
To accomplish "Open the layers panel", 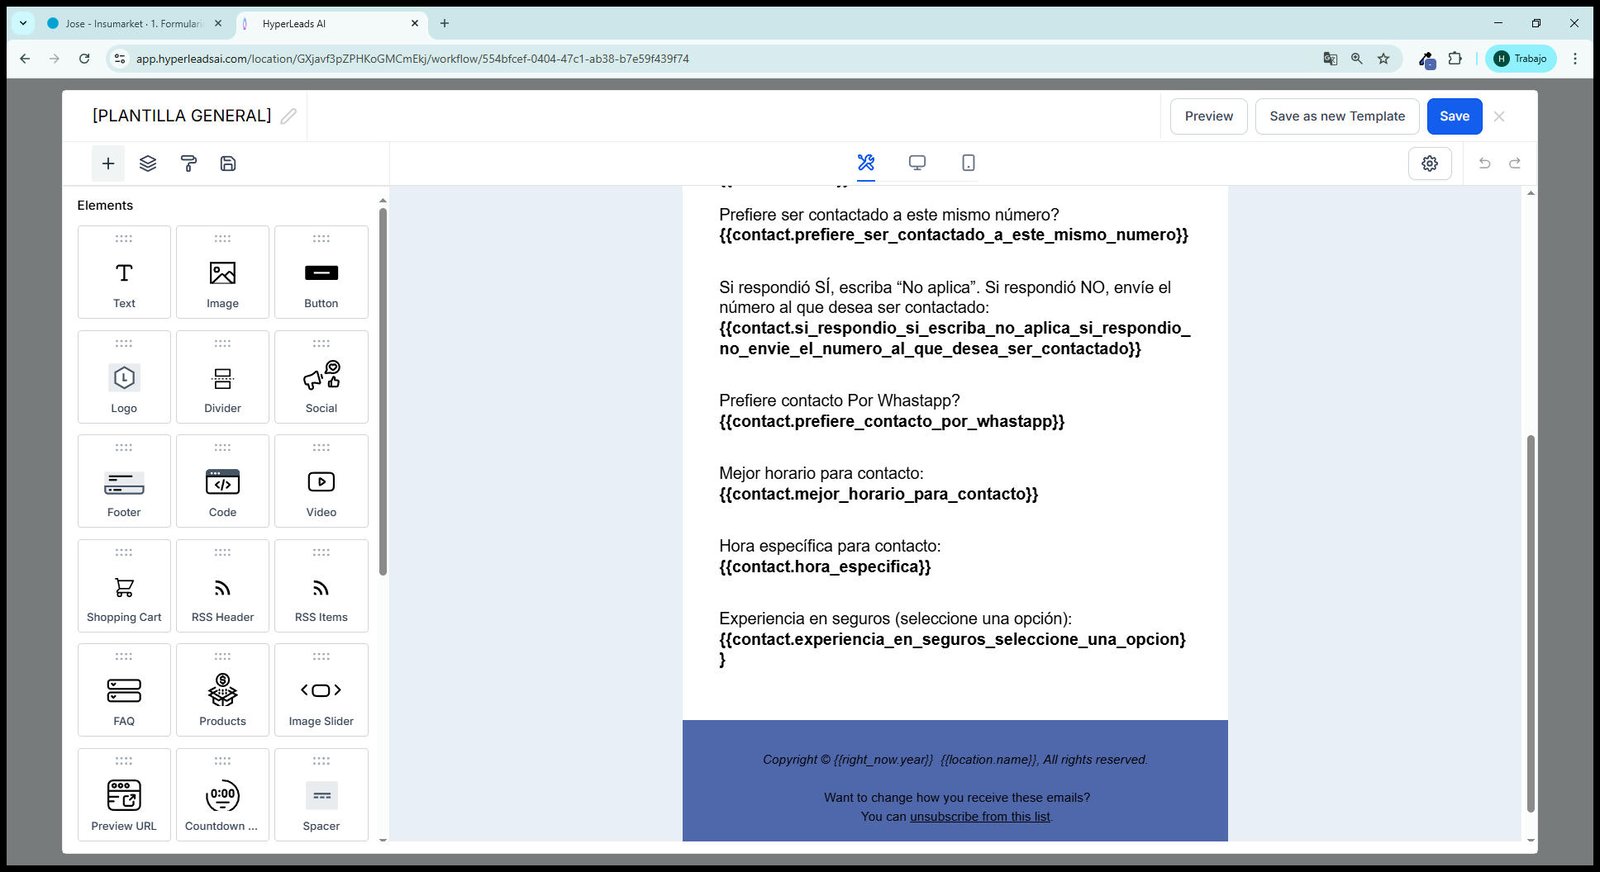I will point(148,163).
